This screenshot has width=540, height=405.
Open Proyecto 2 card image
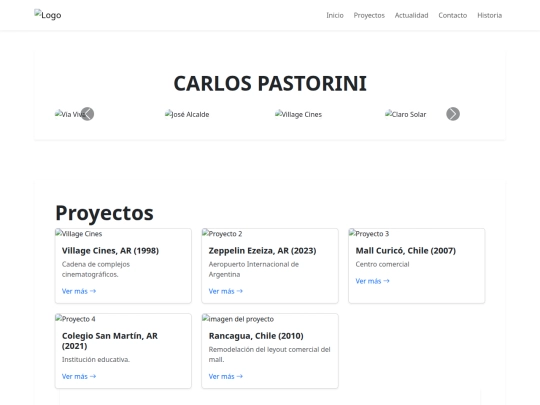click(x=222, y=233)
